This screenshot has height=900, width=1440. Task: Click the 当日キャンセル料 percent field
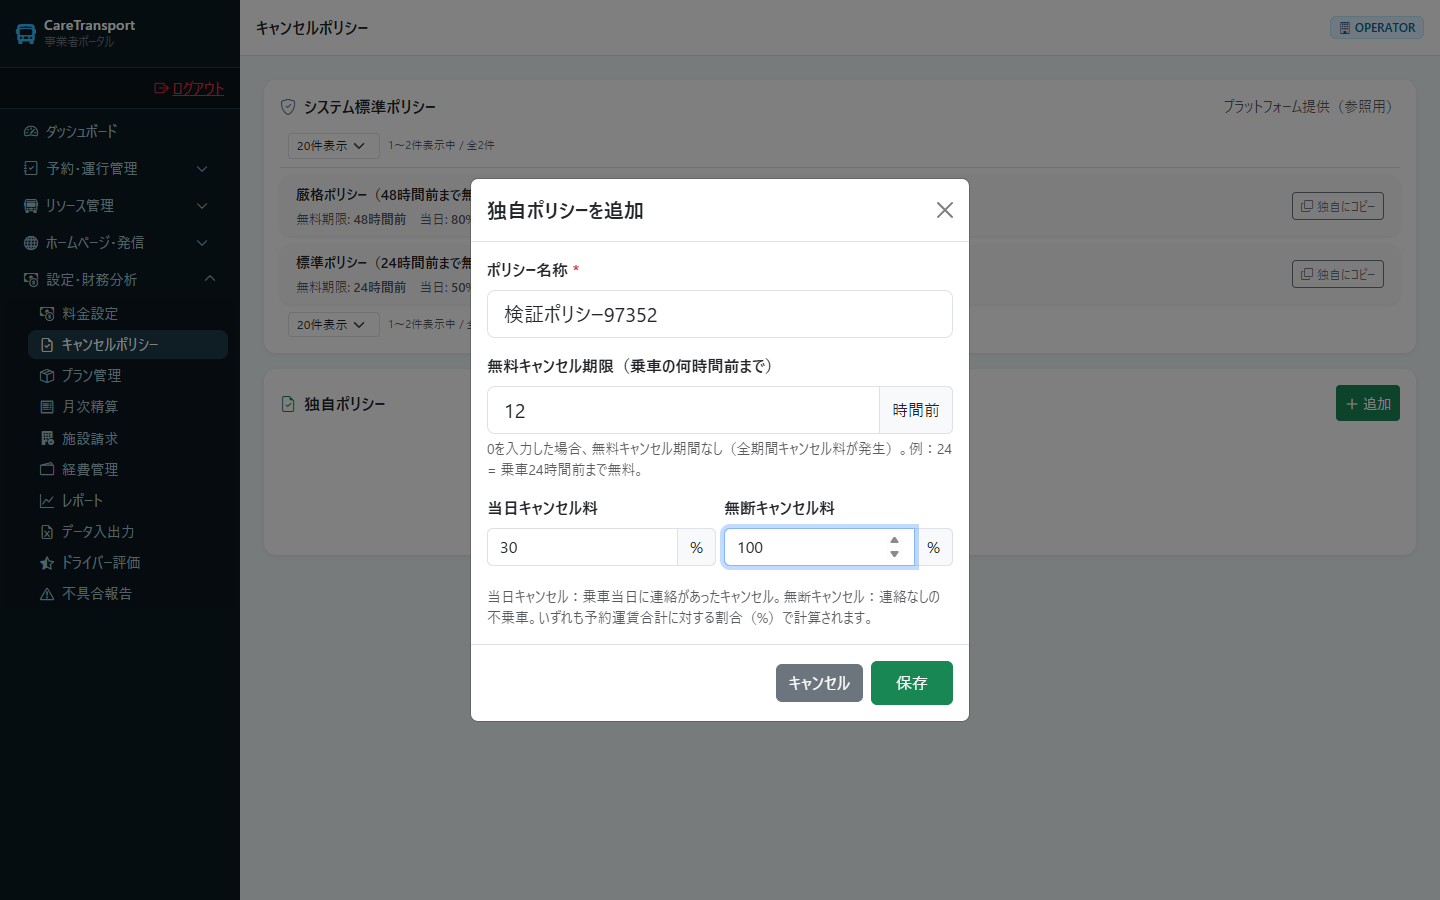[582, 547]
